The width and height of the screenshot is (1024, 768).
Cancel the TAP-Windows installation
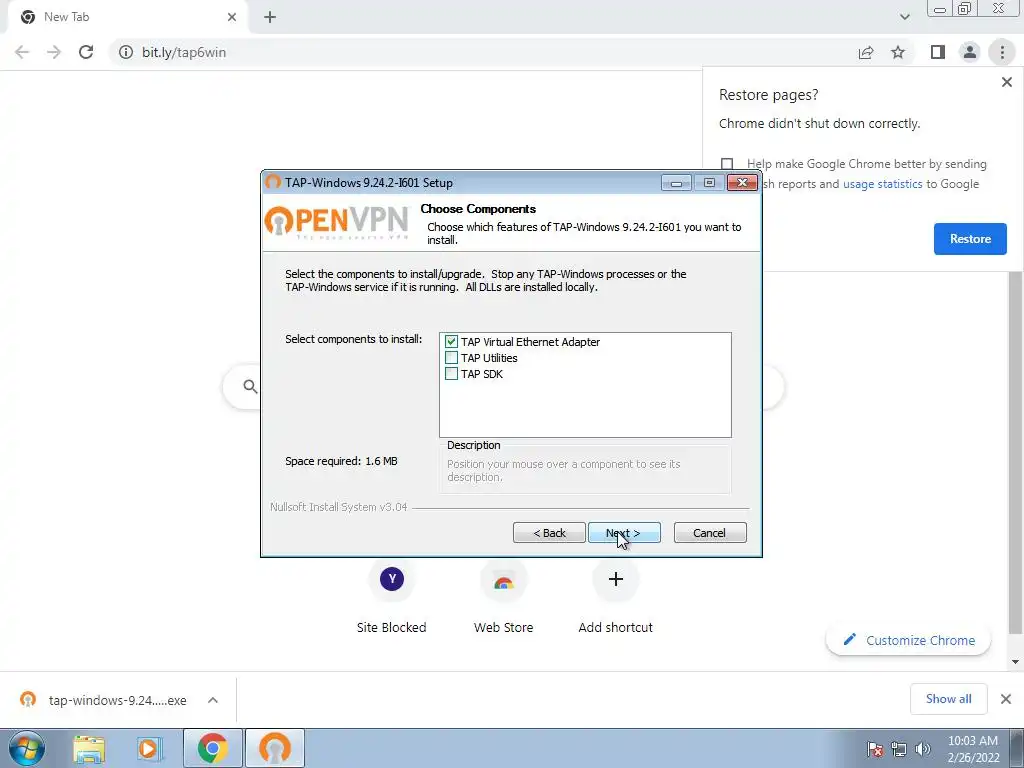point(710,533)
